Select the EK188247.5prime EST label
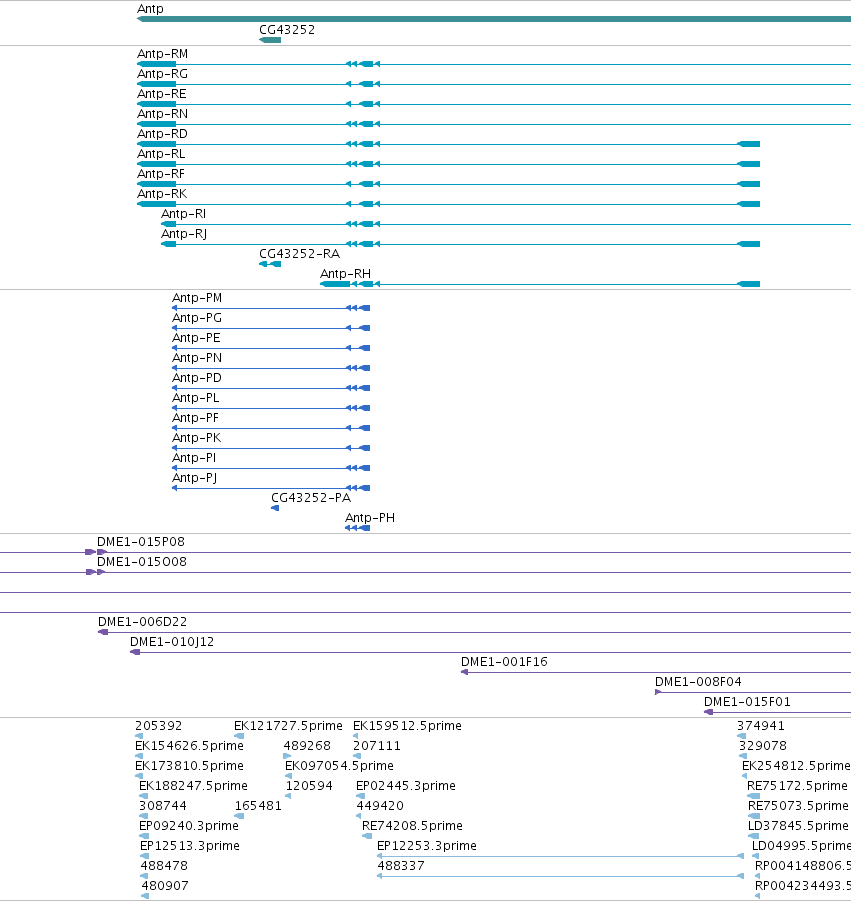Image resolution: width=851 pixels, height=901 pixels. tap(194, 786)
